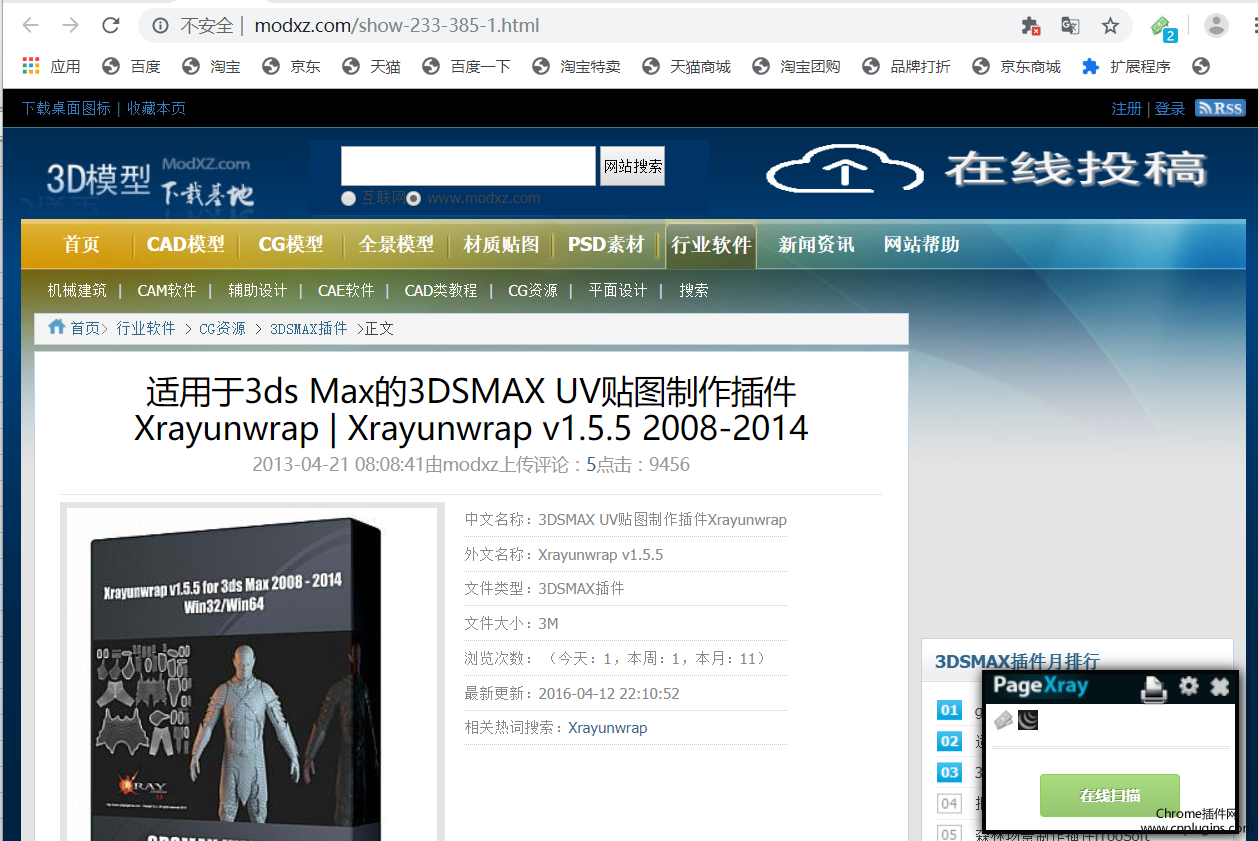
Task: Open the 天猫 bookmark
Action: pyautogui.click(x=372, y=66)
